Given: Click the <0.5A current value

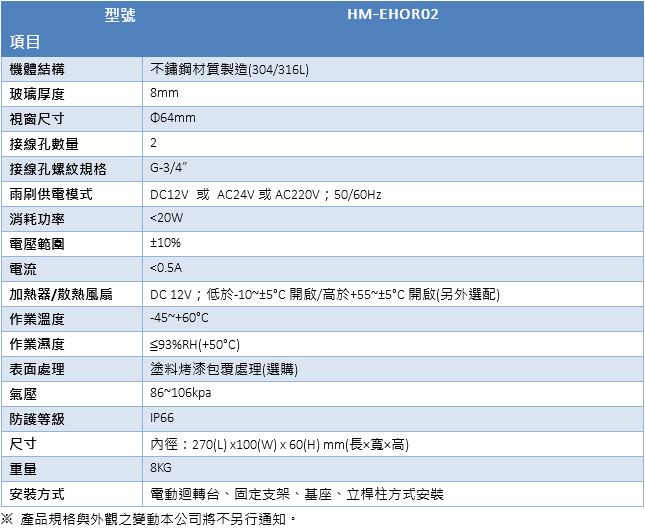Looking at the screenshot, I should 166,268.
